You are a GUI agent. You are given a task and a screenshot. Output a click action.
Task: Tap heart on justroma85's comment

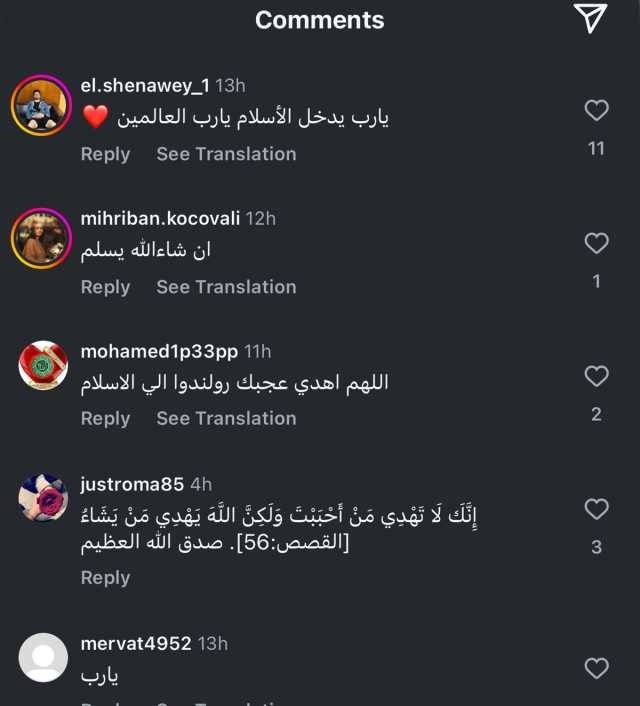coord(596,509)
